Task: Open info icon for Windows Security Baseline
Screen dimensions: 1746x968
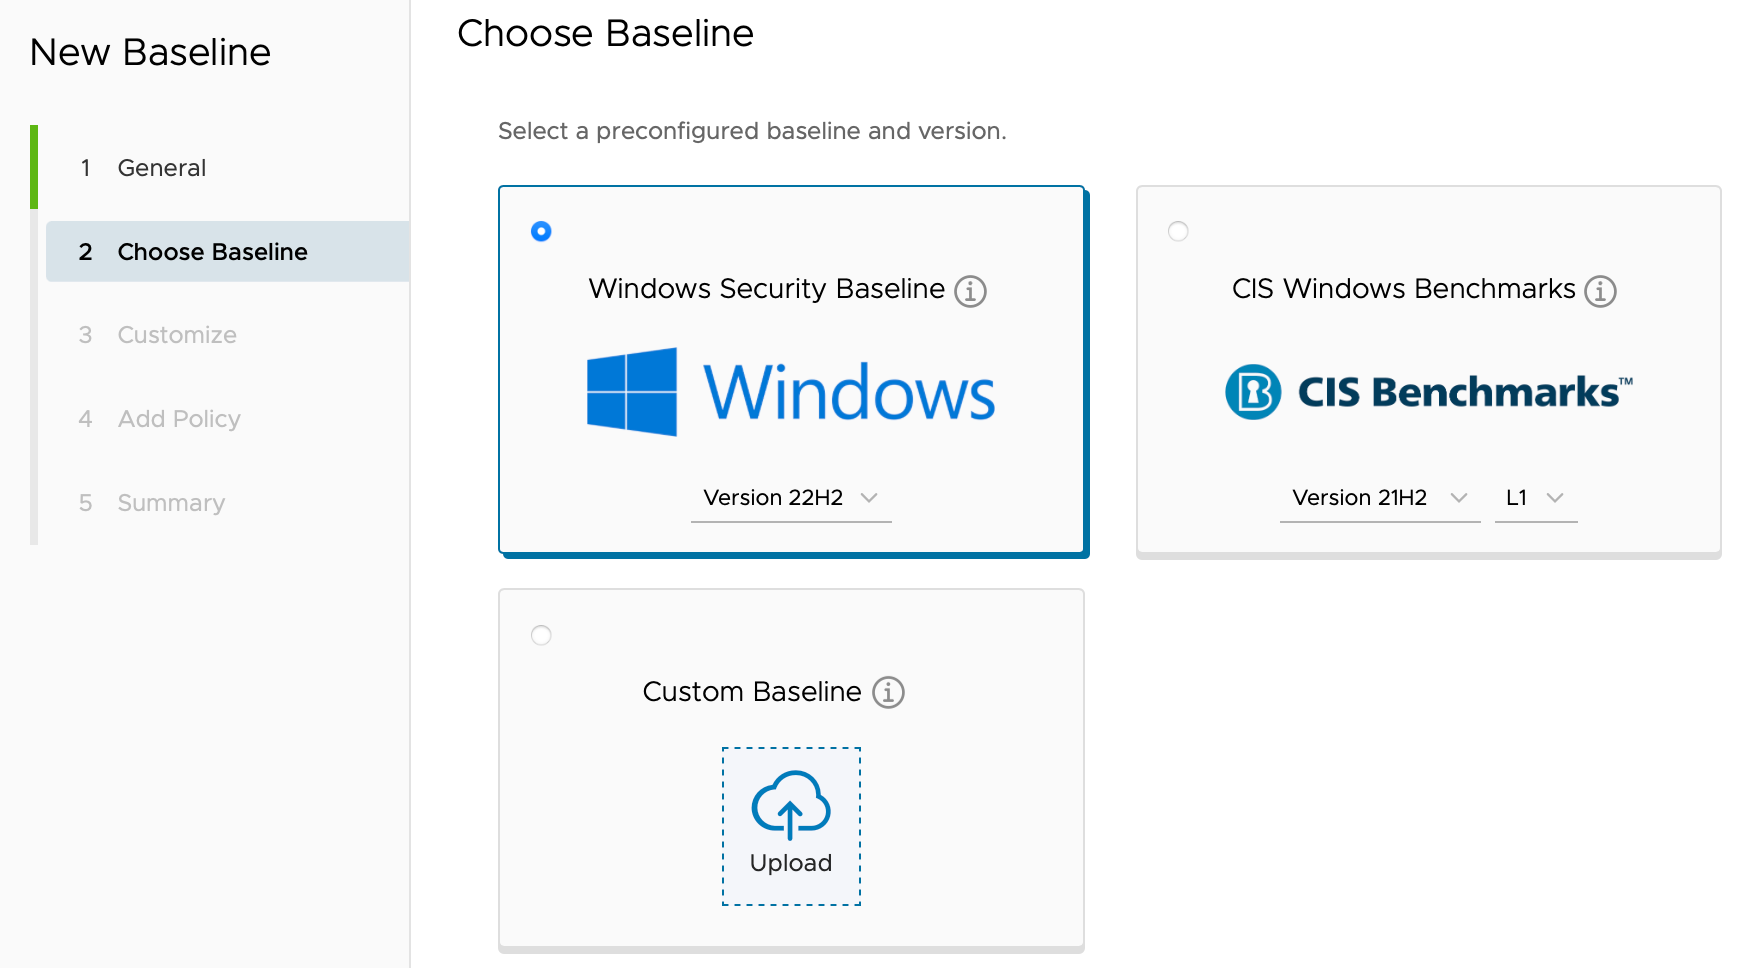Action: point(970,291)
